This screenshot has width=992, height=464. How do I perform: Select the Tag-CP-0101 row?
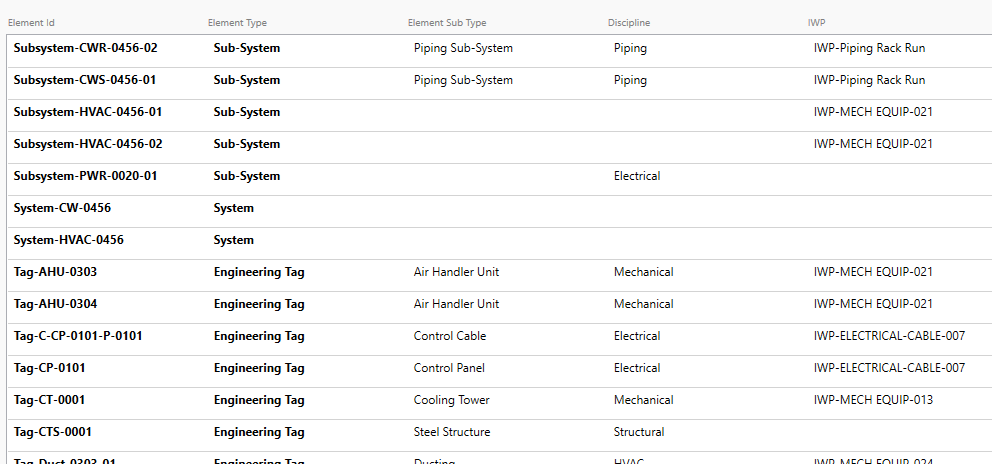tap(49, 368)
